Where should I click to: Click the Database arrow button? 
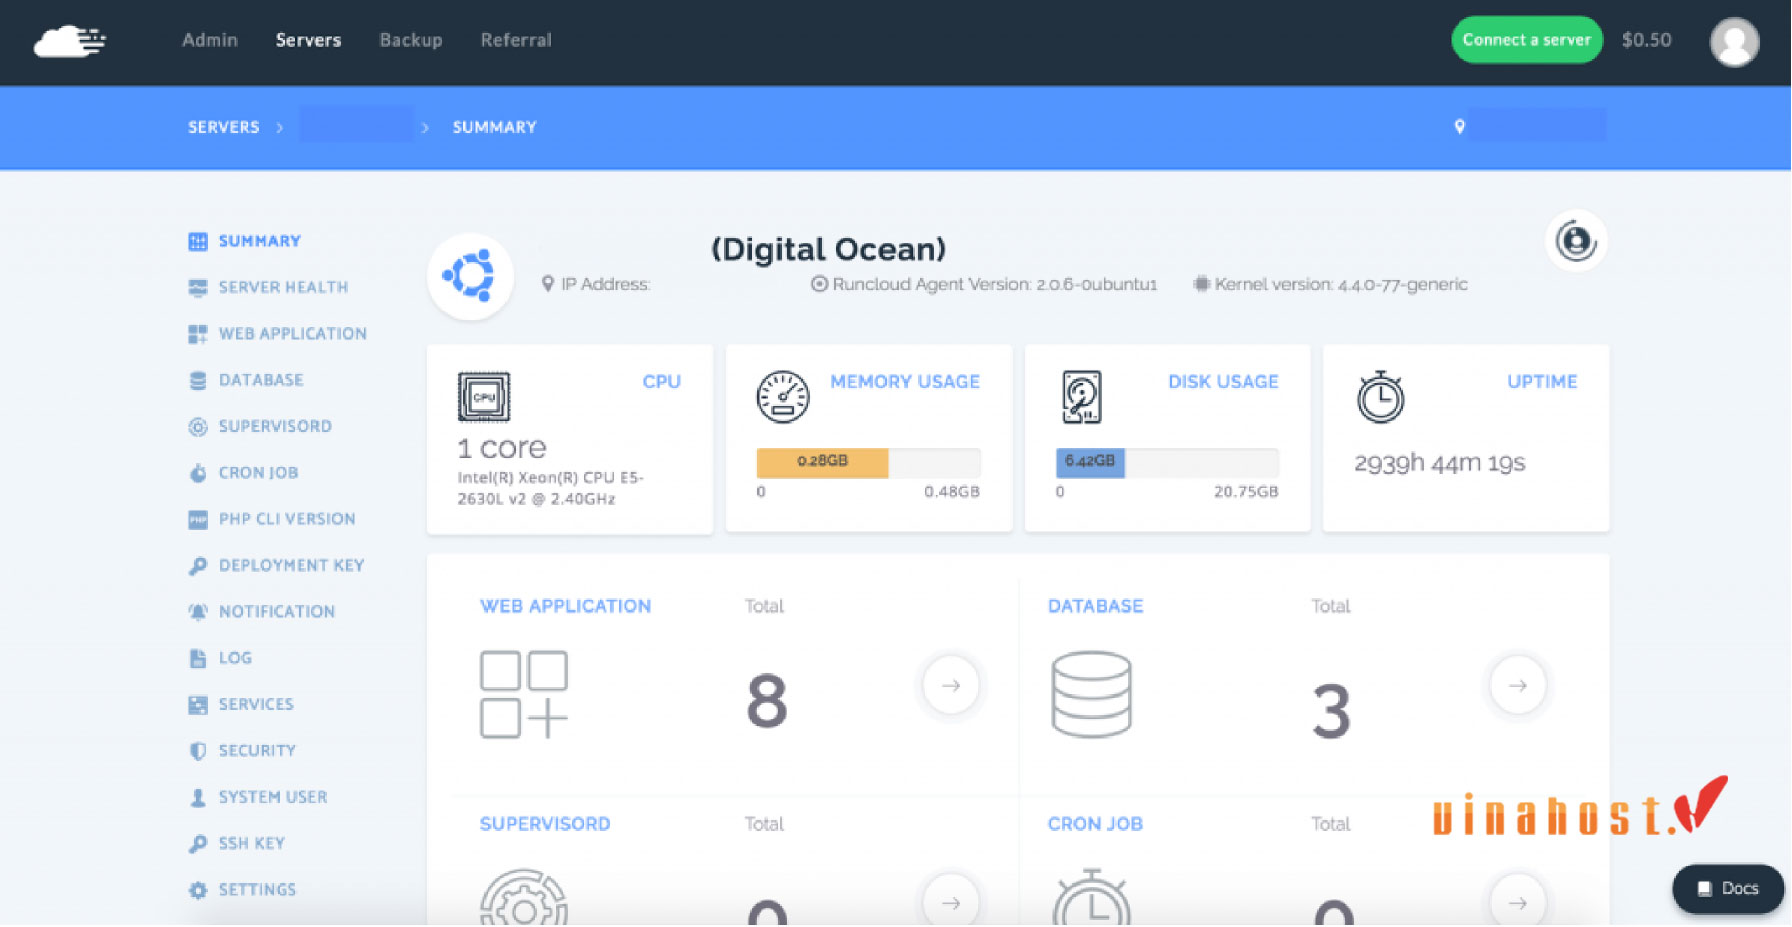1517,686
